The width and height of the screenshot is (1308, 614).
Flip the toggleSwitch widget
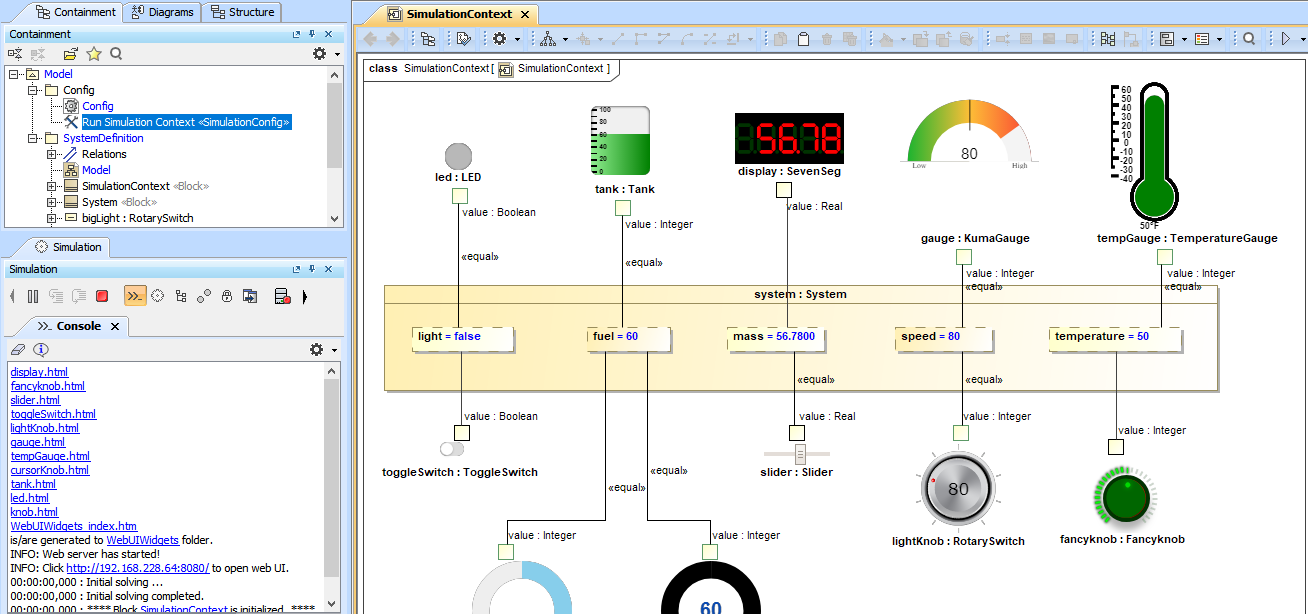pyautogui.click(x=452, y=449)
